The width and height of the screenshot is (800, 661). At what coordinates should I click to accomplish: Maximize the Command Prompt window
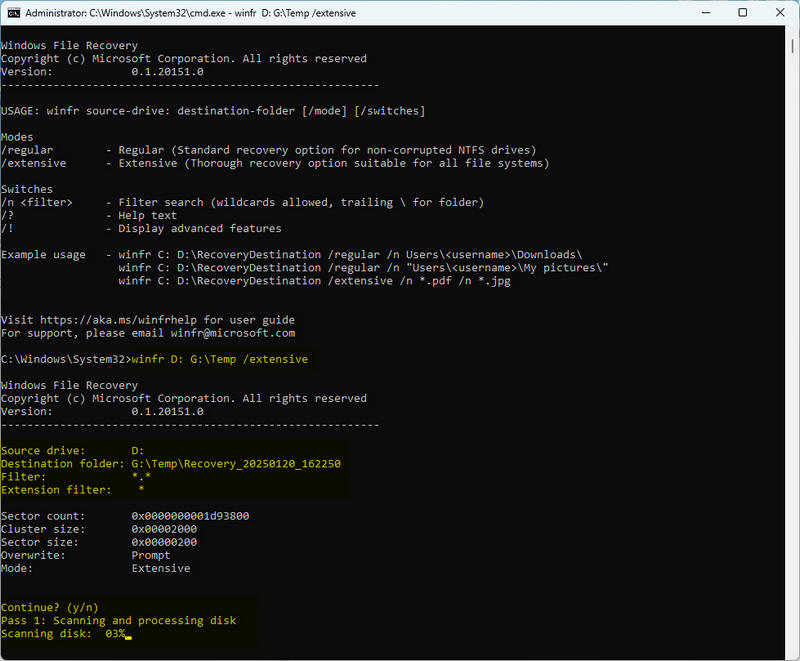pyautogui.click(x=743, y=13)
